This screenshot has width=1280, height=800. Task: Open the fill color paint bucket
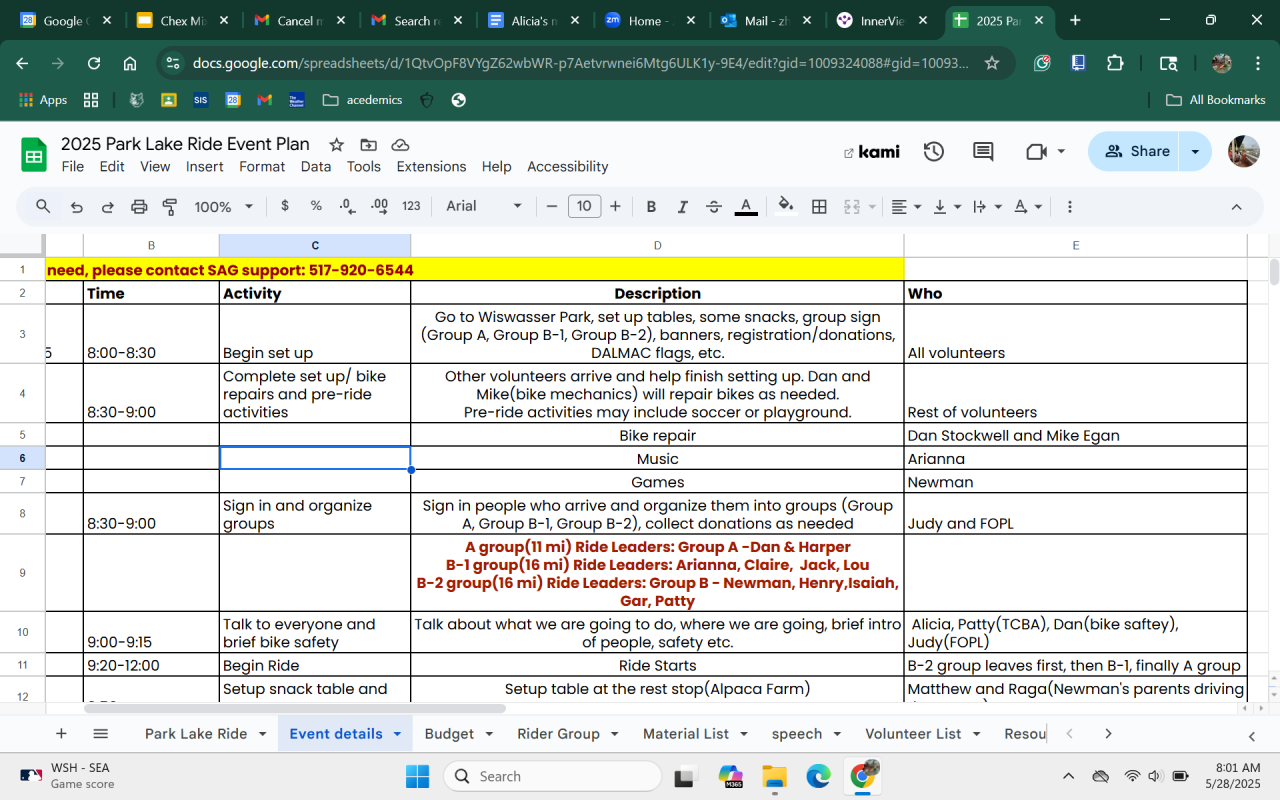786,207
